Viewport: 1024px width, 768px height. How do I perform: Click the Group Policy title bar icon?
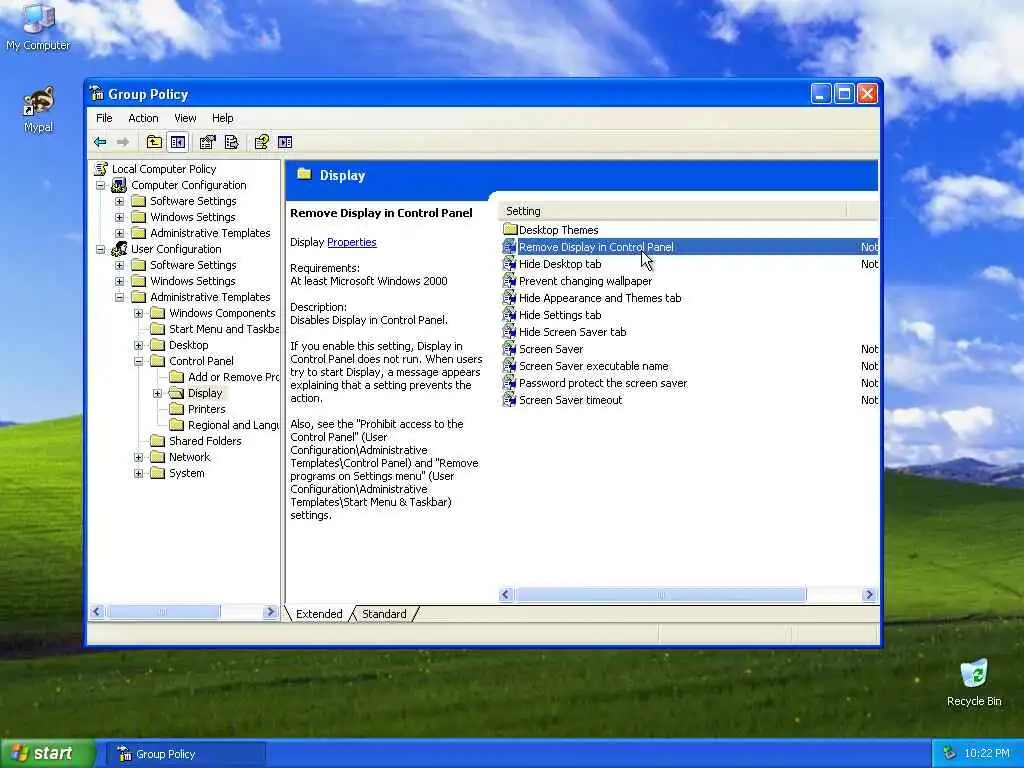pyautogui.click(x=97, y=93)
